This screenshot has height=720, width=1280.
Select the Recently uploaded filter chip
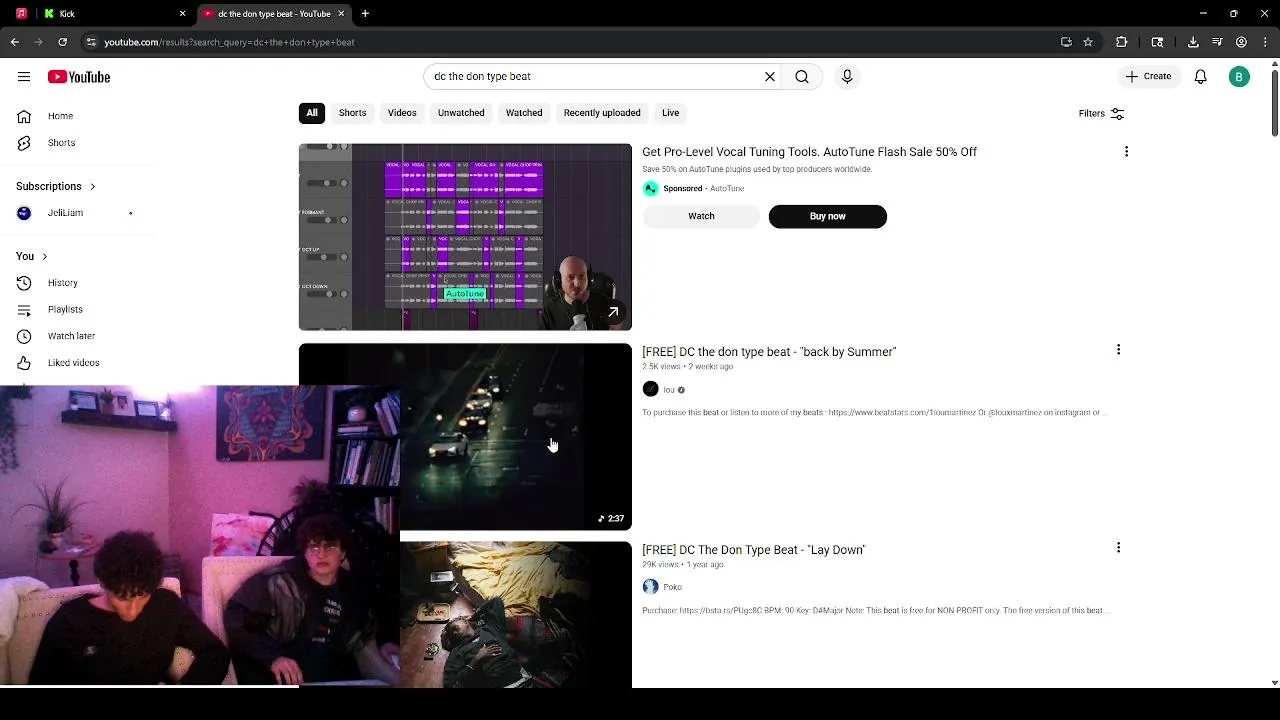click(602, 113)
